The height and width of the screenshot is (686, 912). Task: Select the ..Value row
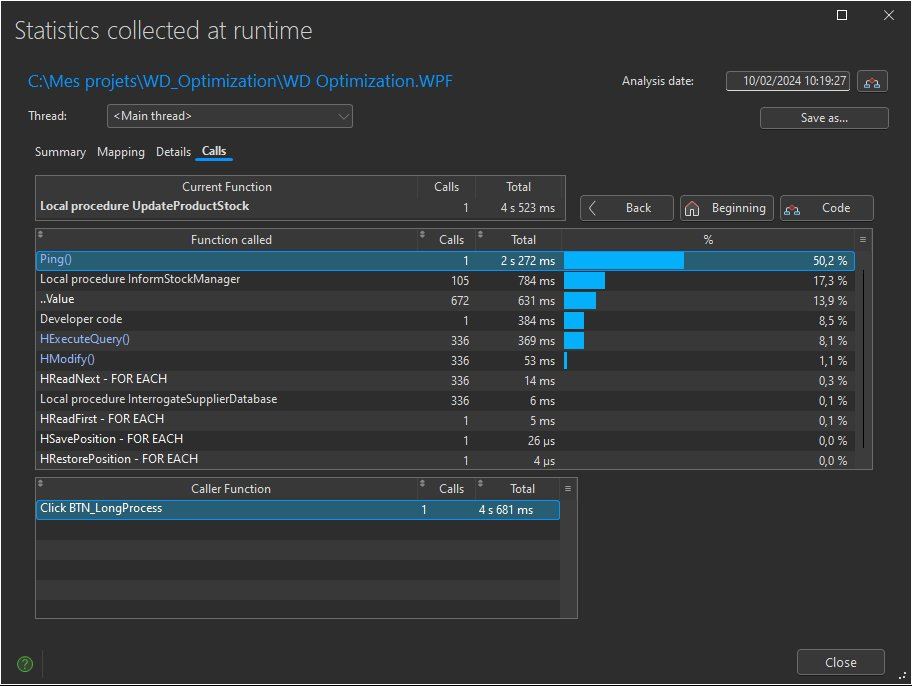tap(445, 300)
